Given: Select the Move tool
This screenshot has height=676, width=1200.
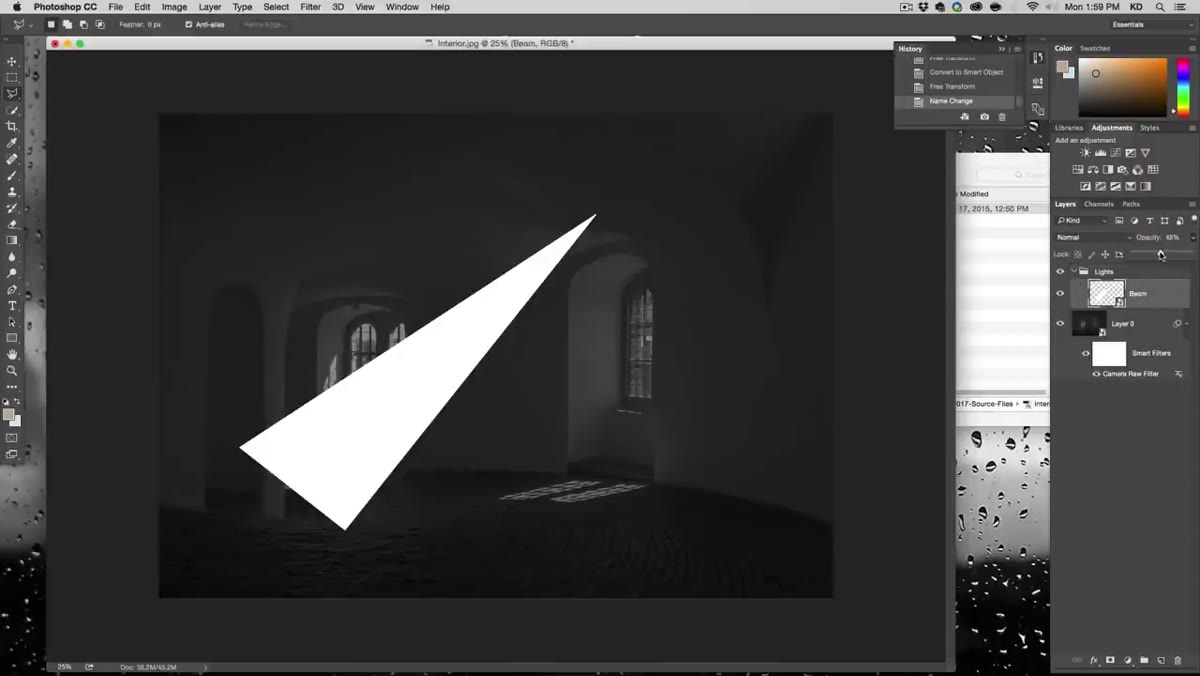Looking at the screenshot, I should (12, 61).
